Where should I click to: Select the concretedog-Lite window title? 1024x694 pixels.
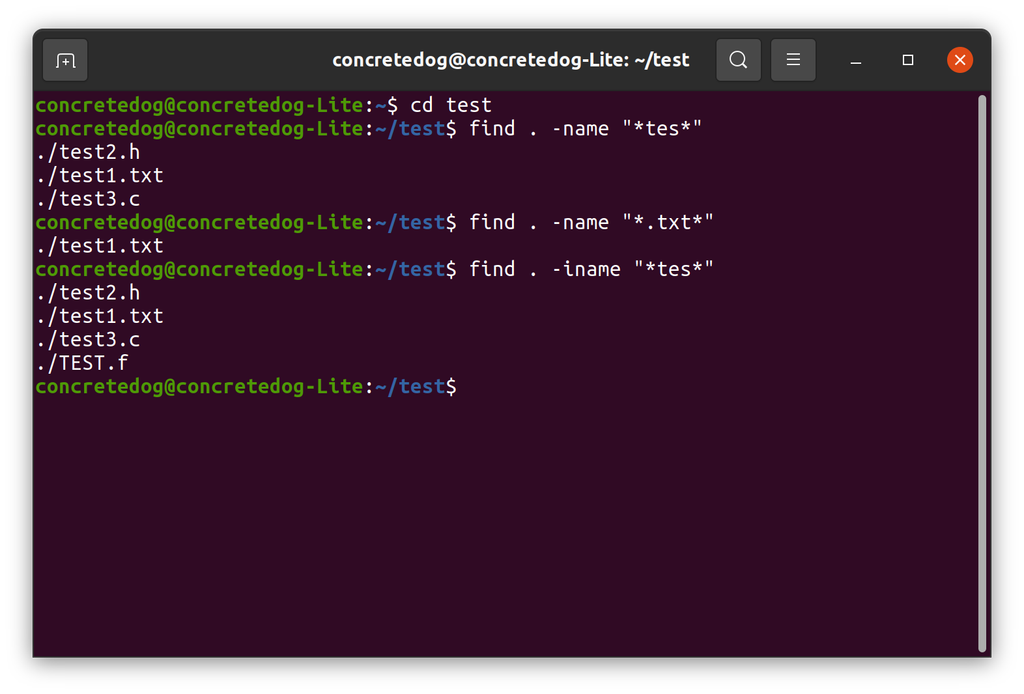point(510,59)
